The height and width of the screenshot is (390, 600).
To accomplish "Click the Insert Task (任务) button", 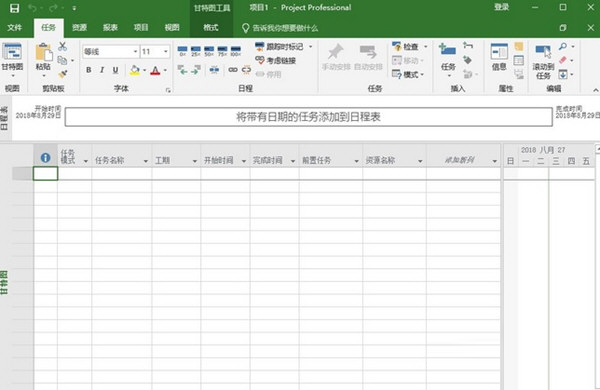I will pyautogui.click(x=448, y=59).
